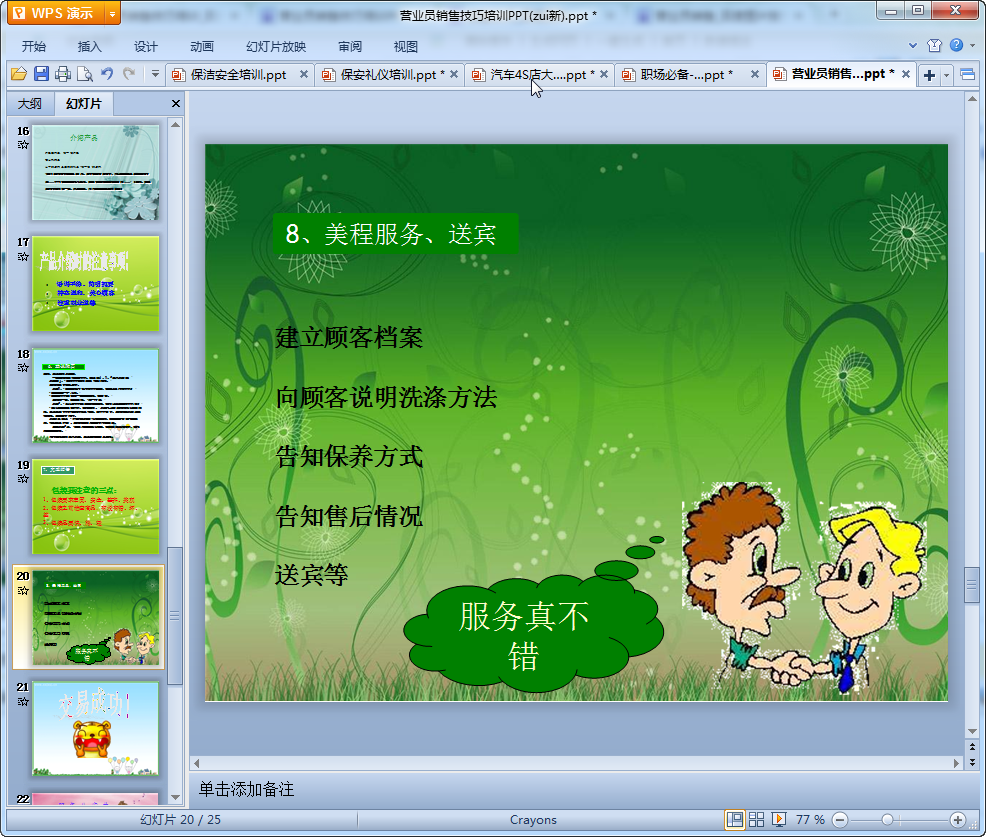Click the open file folder icon
986x837 pixels.
[19, 74]
